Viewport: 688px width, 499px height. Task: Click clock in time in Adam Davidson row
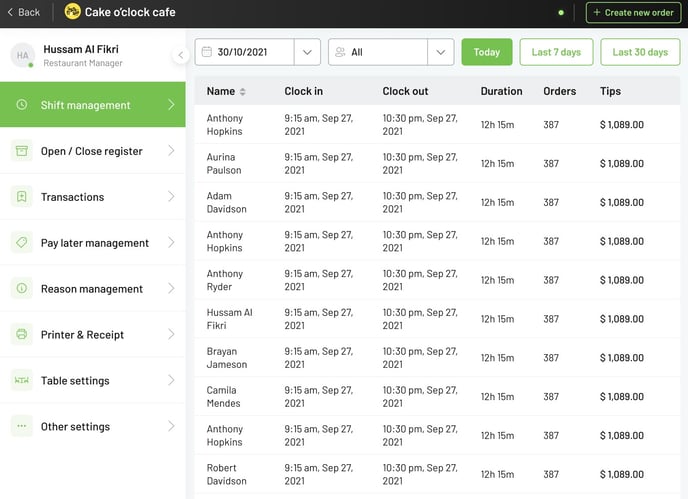click(319, 202)
